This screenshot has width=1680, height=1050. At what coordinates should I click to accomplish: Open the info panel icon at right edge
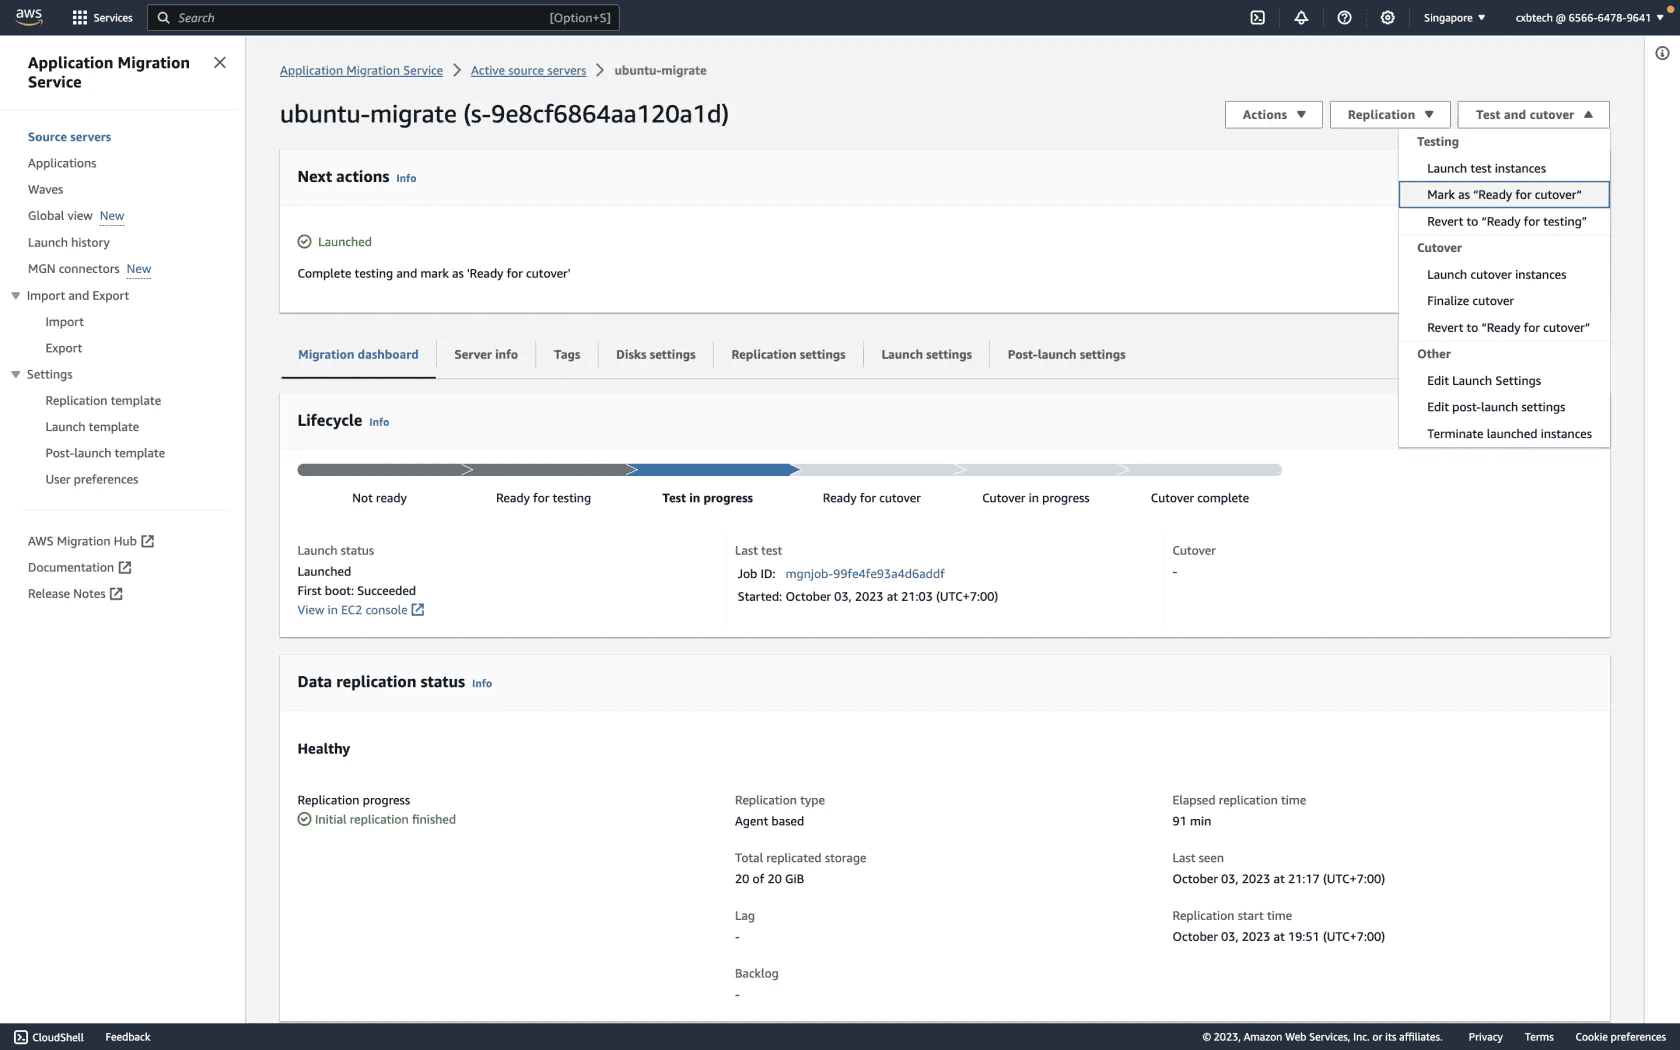click(x=1662, y=54)
